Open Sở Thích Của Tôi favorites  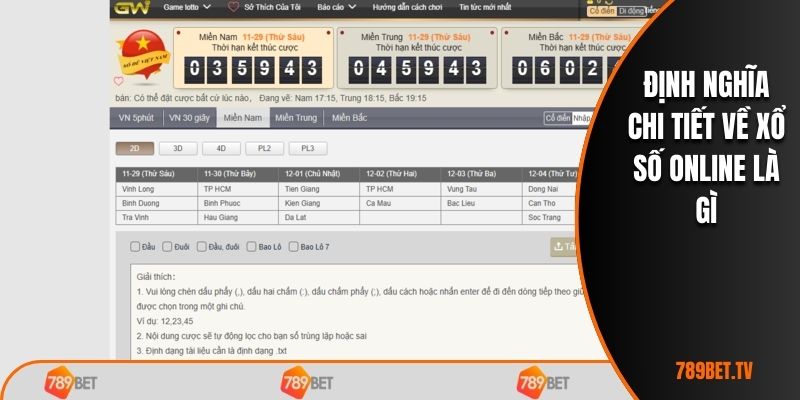(272, 7)
